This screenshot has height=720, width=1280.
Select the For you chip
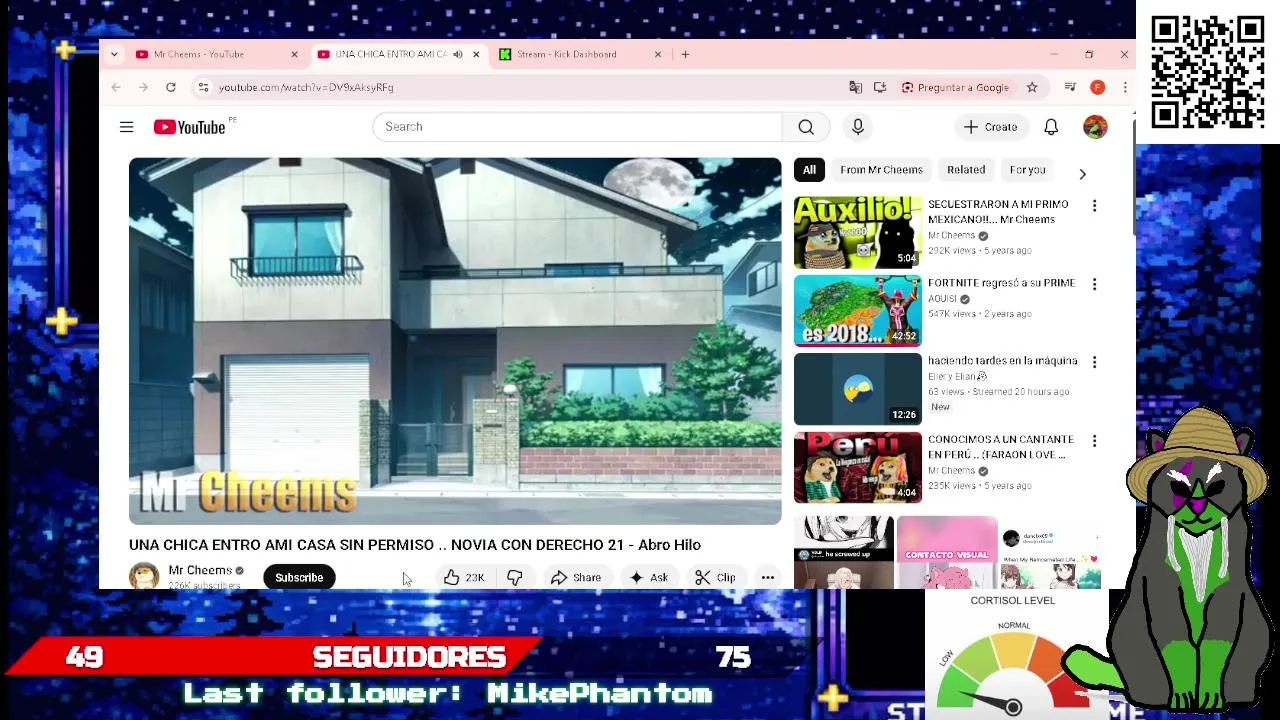pyautogui.click(x=1027, y=170)
